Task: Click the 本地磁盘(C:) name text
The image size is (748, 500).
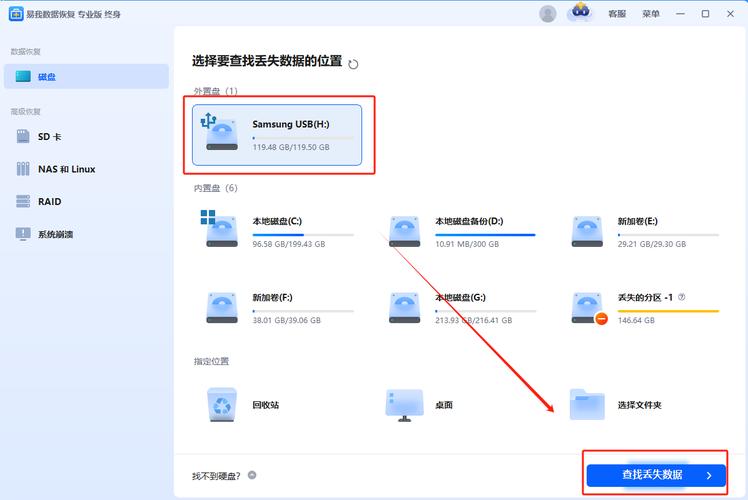Action: (277, 221)
